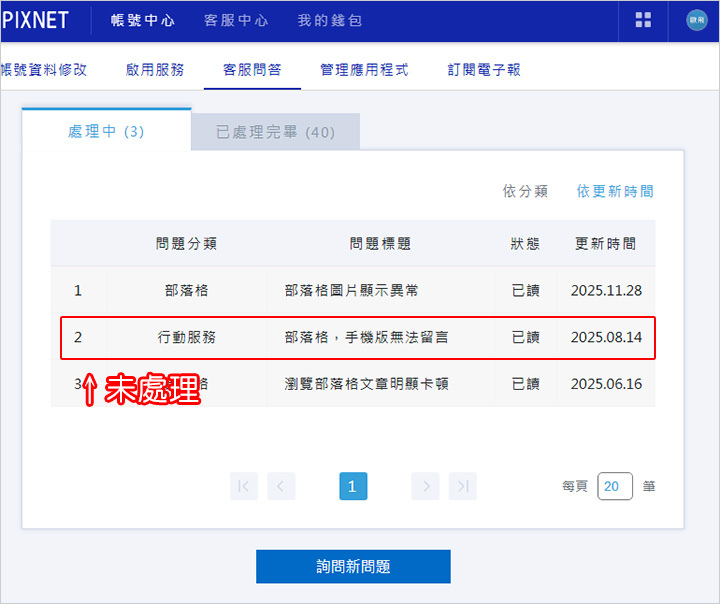720x604 pixels.
Task: Click 已讀 status of the 2025.06.16 row
Action: click(526, 384)
